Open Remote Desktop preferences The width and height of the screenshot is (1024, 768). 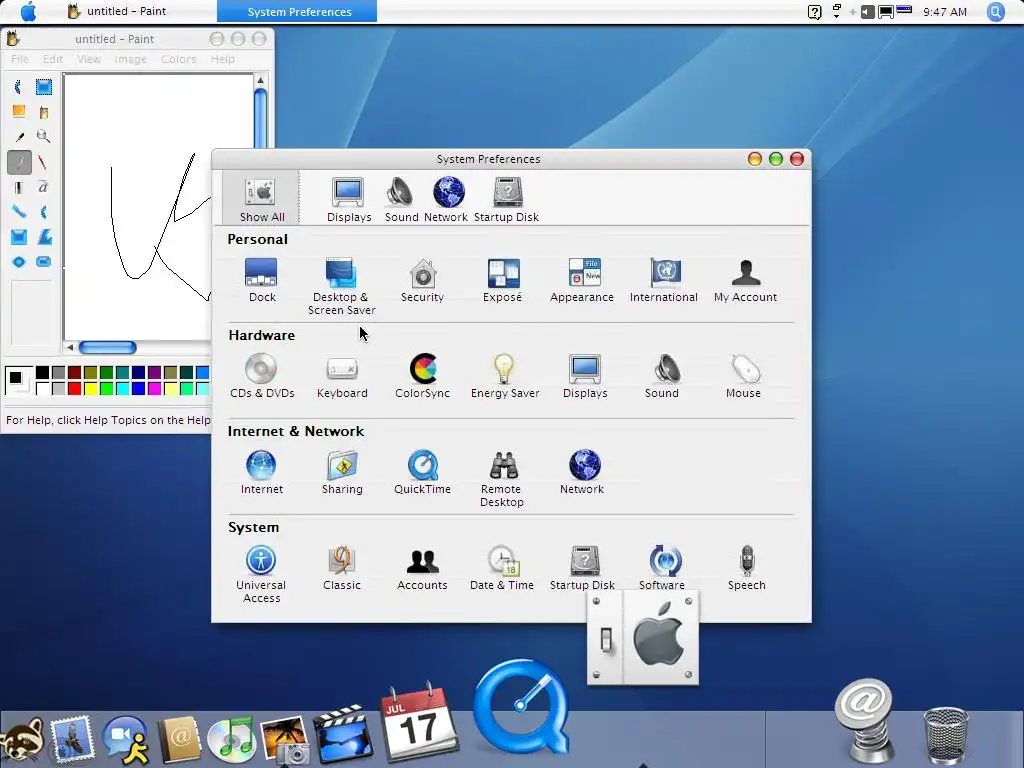[x=502, y=478]
